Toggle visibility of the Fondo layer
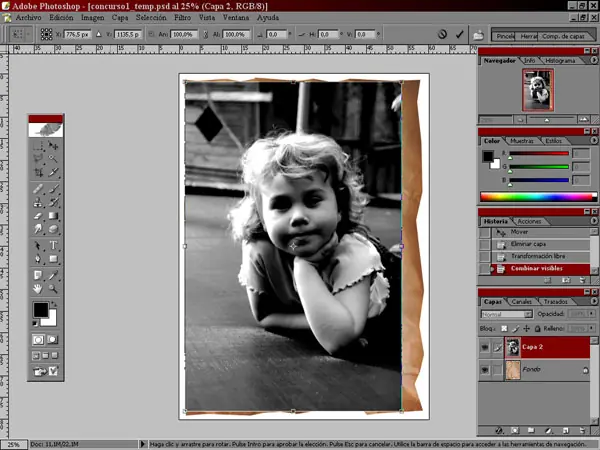The width and height of the screenshot is (600, 450). coord(486,370)
